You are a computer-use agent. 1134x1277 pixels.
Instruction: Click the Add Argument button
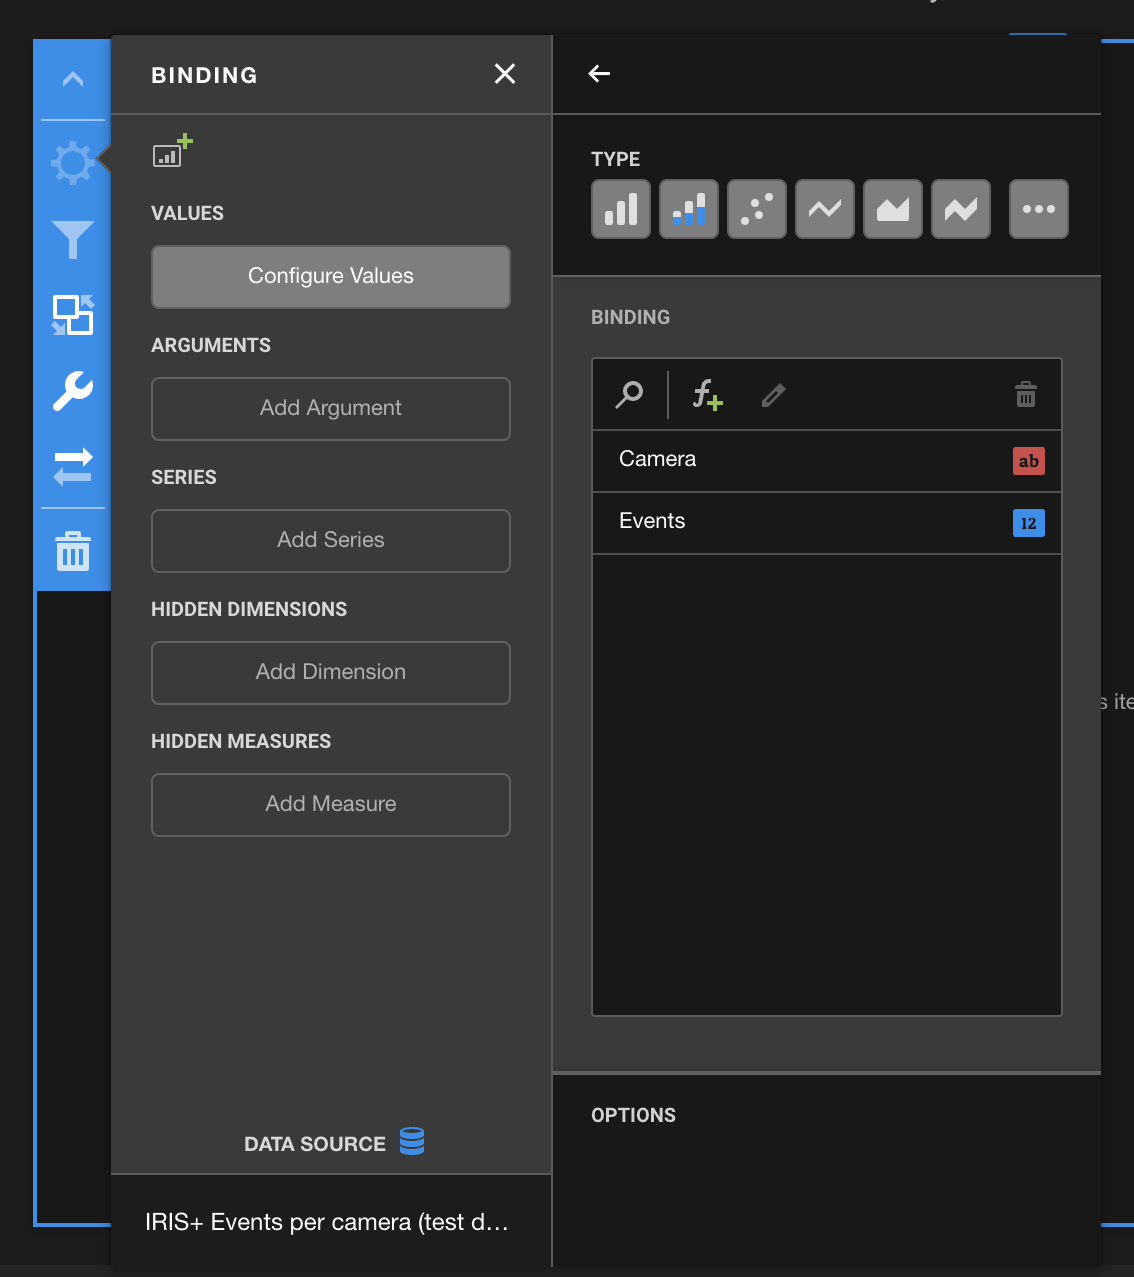(331, 409)
